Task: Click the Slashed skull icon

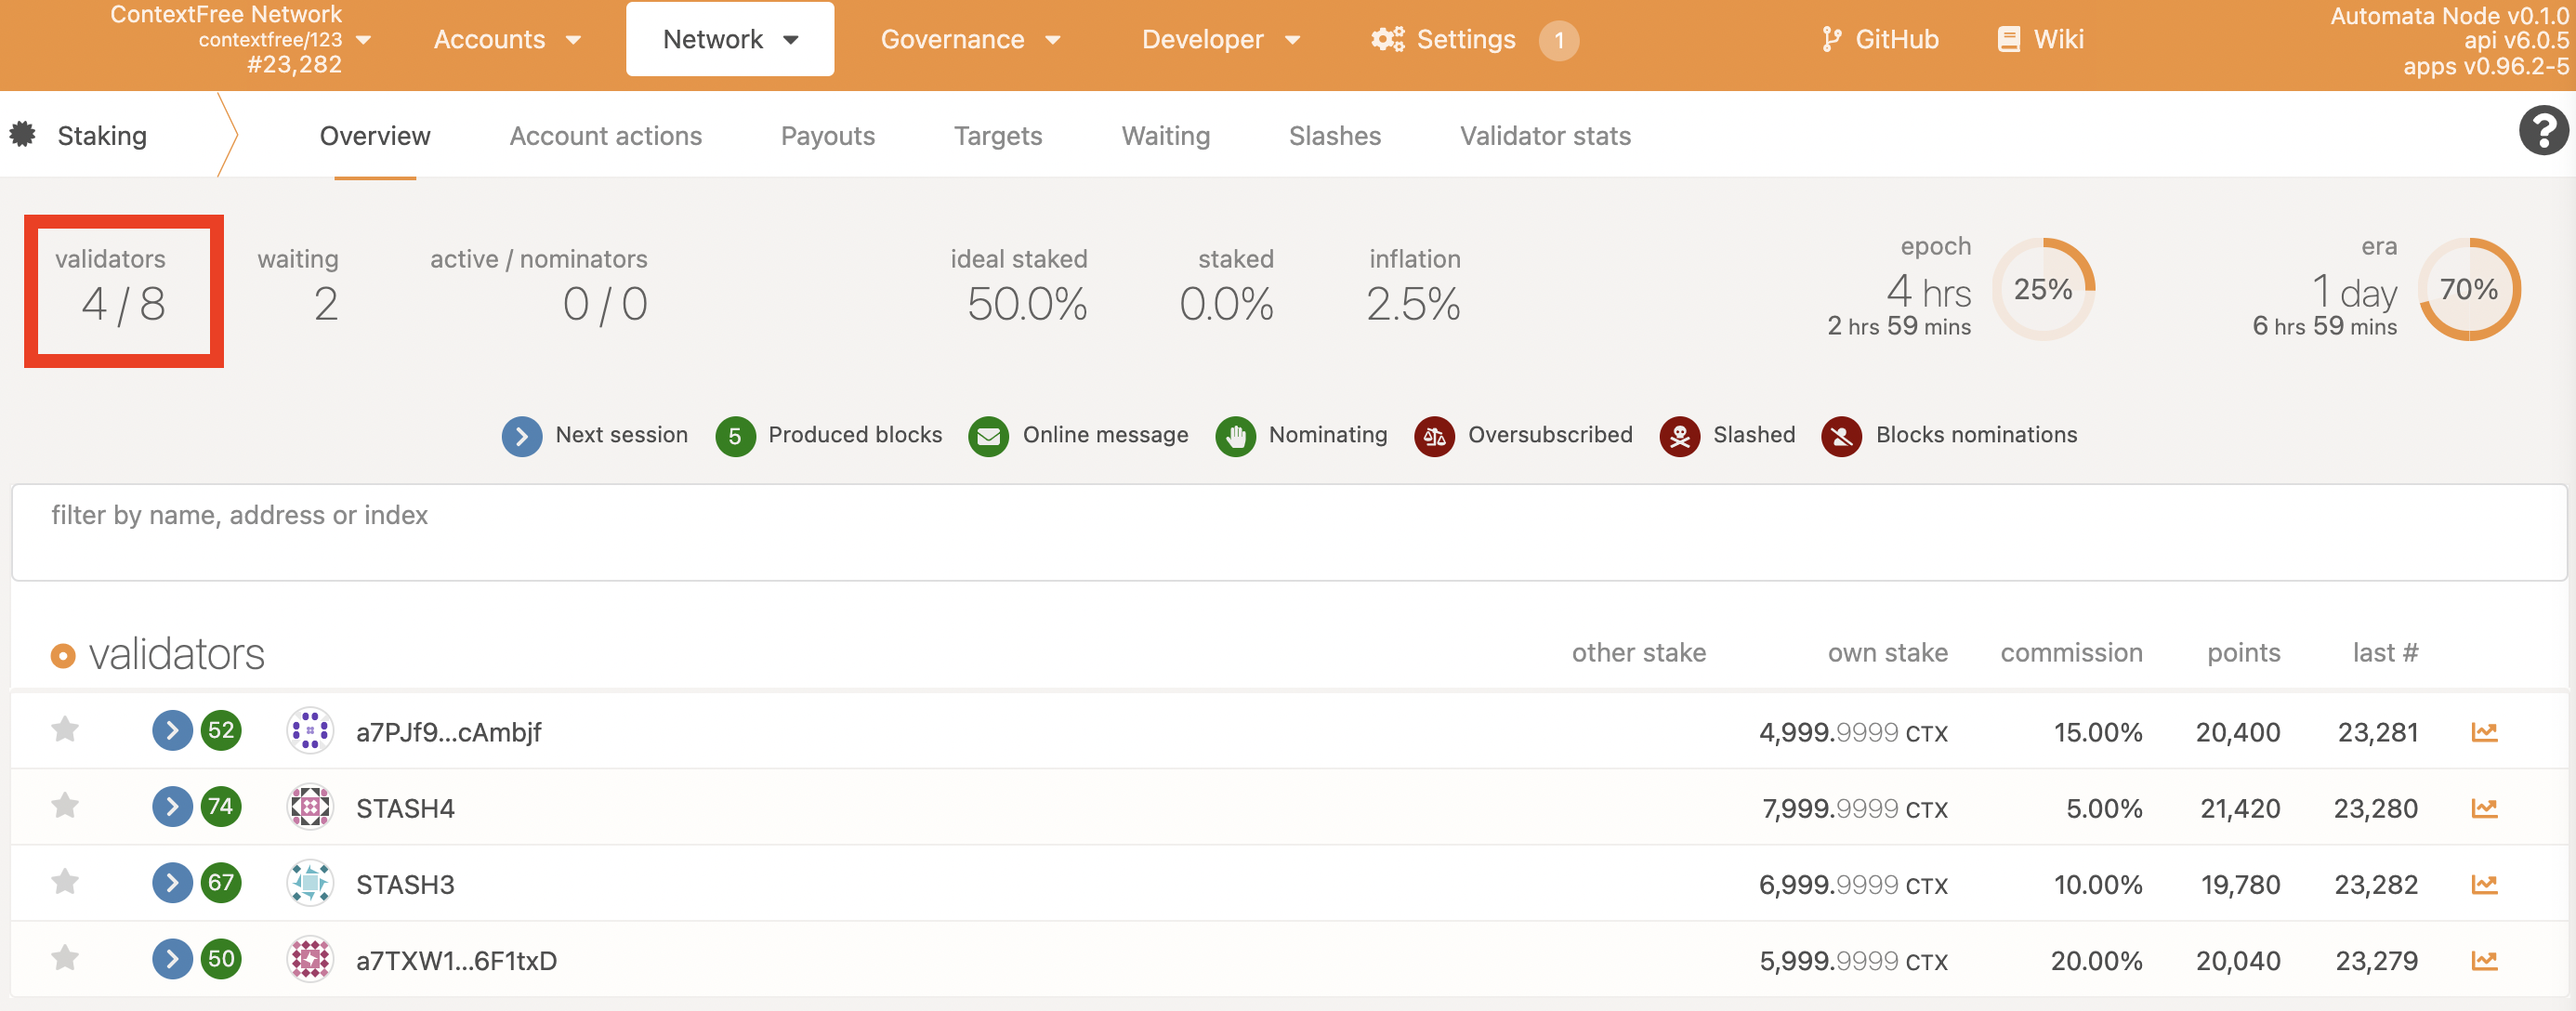Action: click(1679, 436)
